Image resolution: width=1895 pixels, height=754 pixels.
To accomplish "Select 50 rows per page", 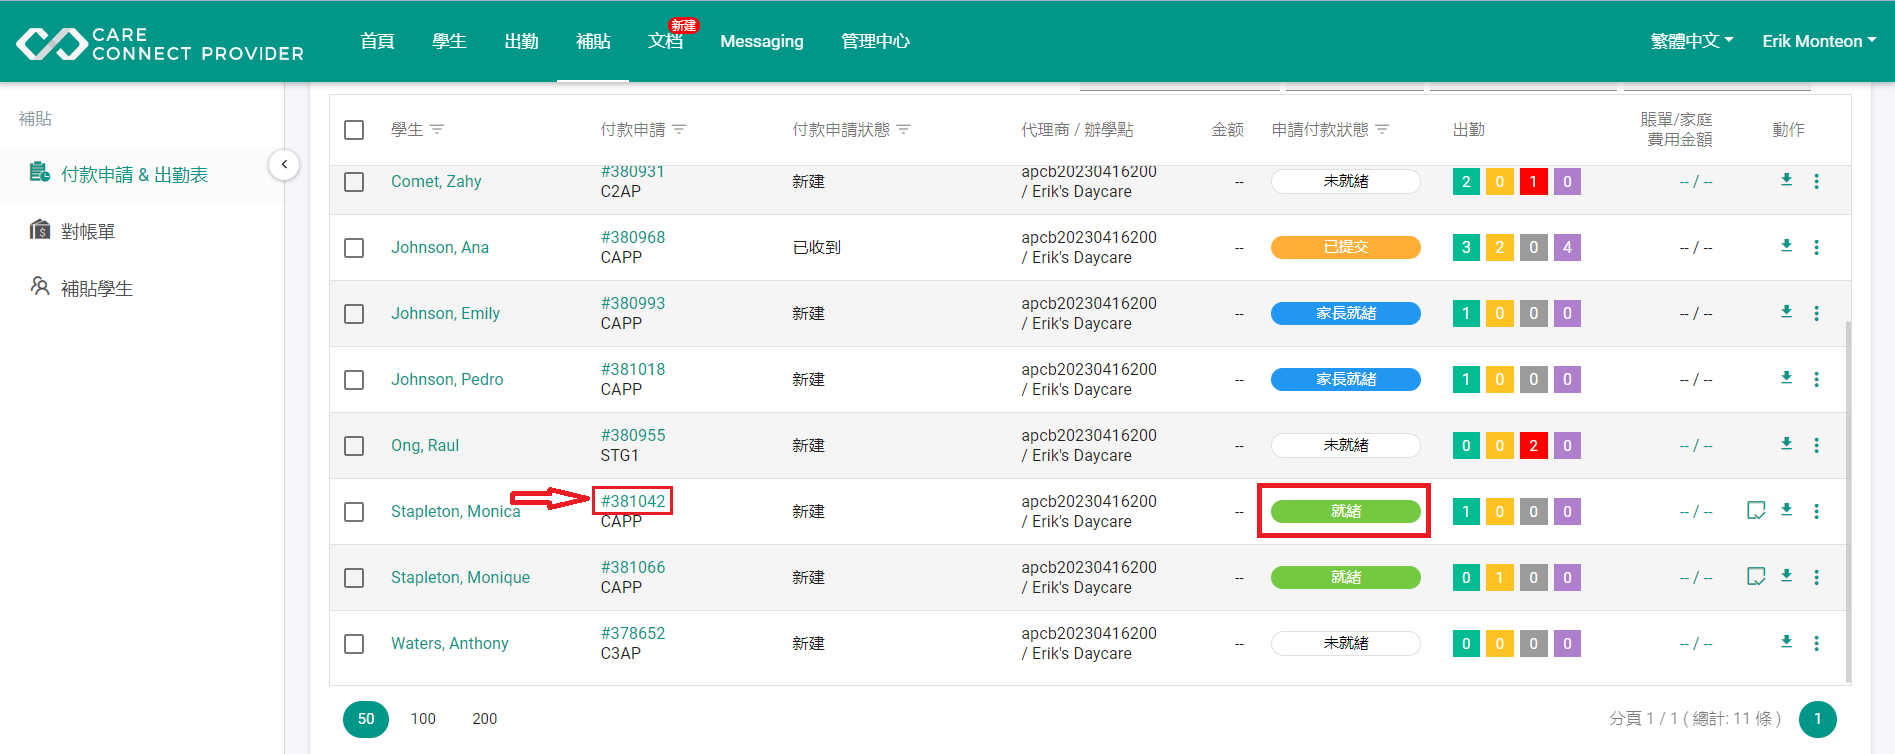I will click(x=366, y=719).
